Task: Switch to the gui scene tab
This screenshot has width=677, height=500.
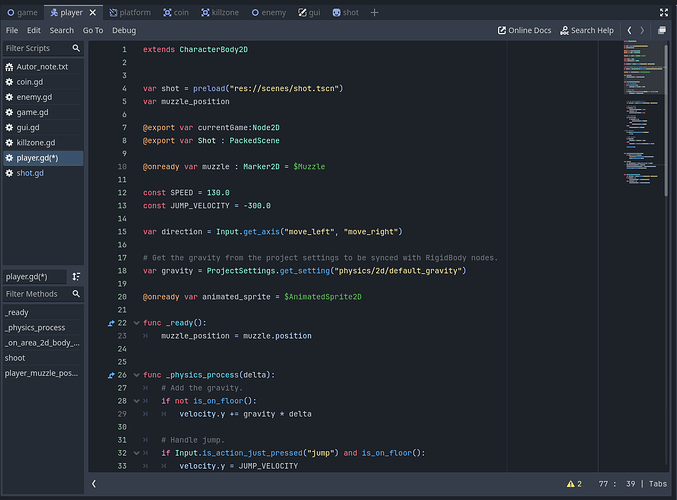Action: [309, 13]
